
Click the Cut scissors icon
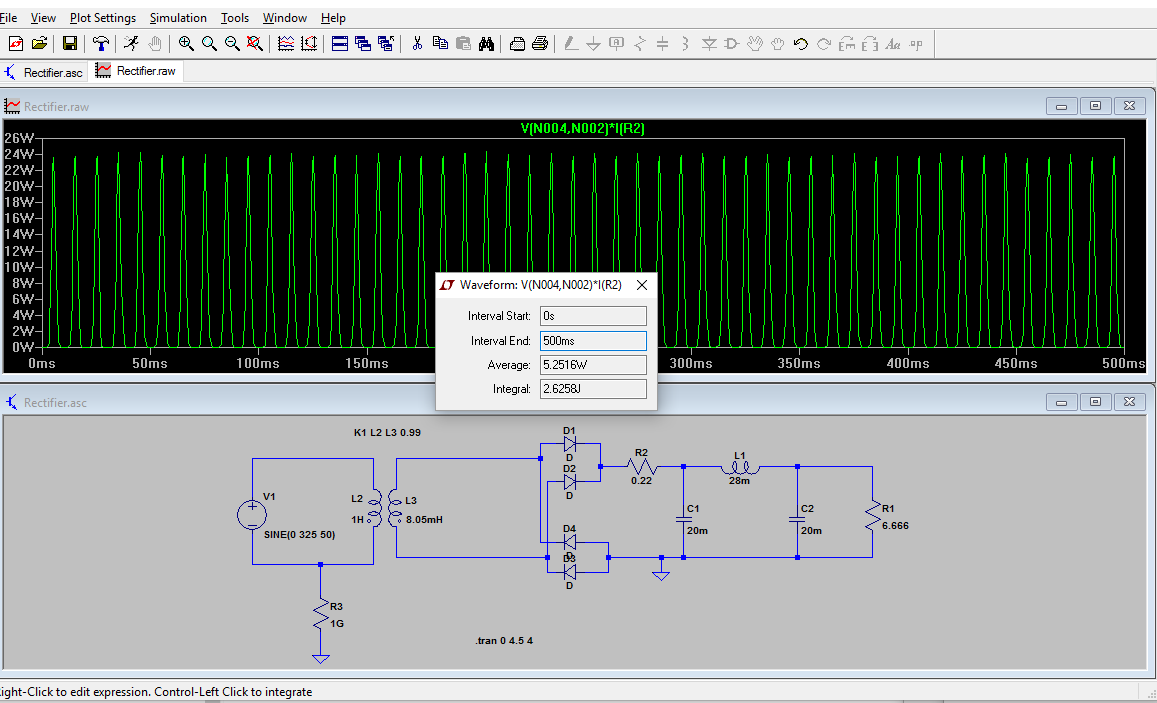coord(417,43)
